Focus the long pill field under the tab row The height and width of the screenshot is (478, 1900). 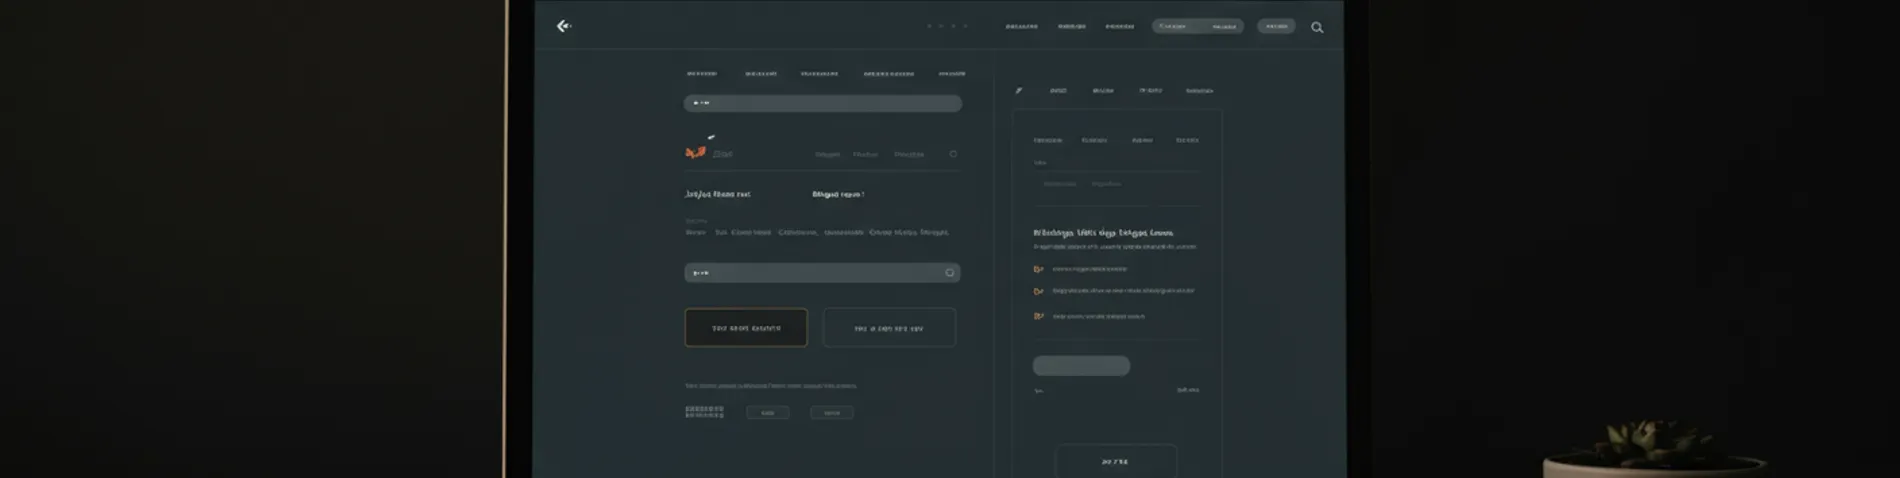point(823,103)
